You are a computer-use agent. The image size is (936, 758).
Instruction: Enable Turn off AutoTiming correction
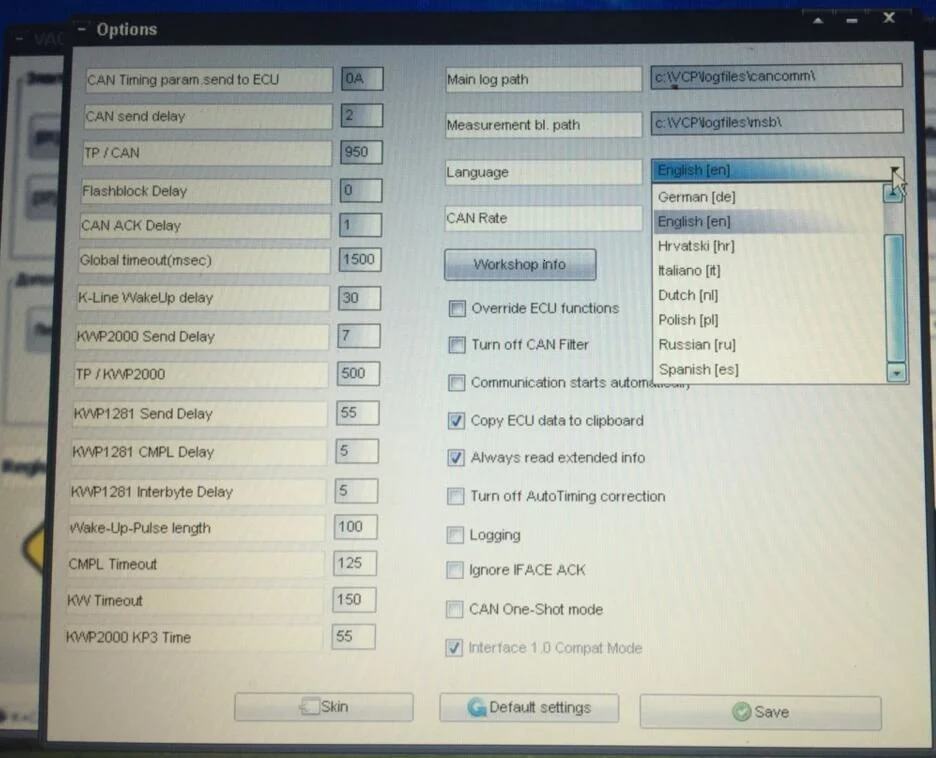click(455, 496)
